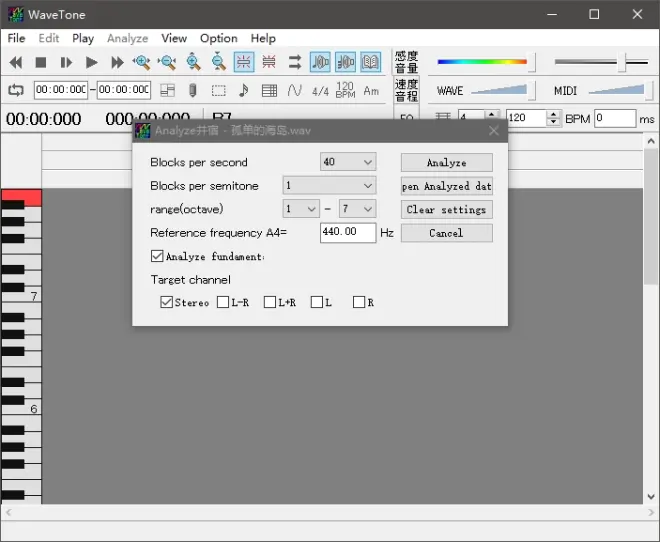Click the MIDI volume slider
Screen dimensions: 660x542
pyautogui.click(x=621, y=90)
